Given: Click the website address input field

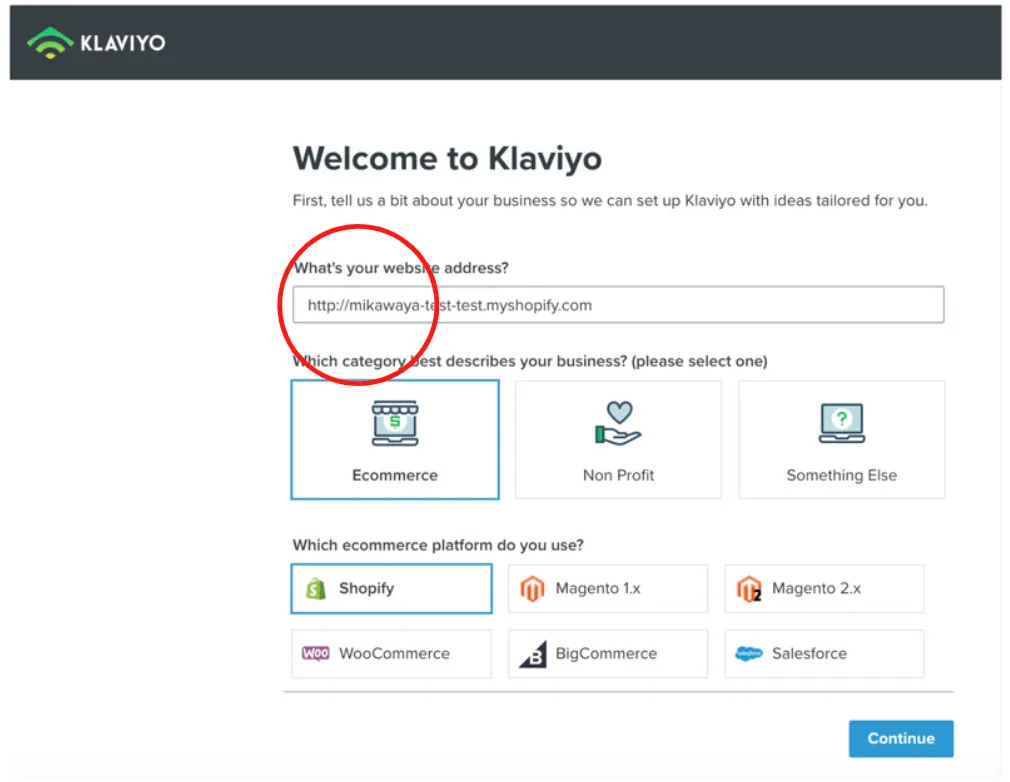Looking at the screenshot, I should (618, 305).
